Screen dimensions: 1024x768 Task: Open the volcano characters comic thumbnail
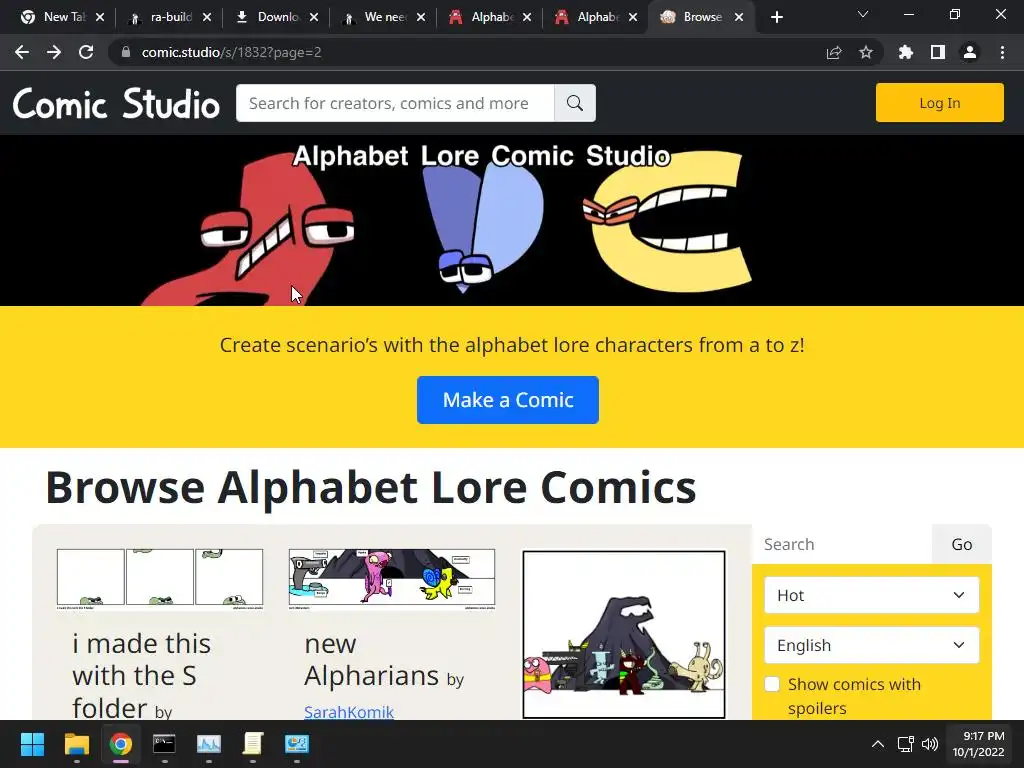pyautogui.click(x=624, y=634)
